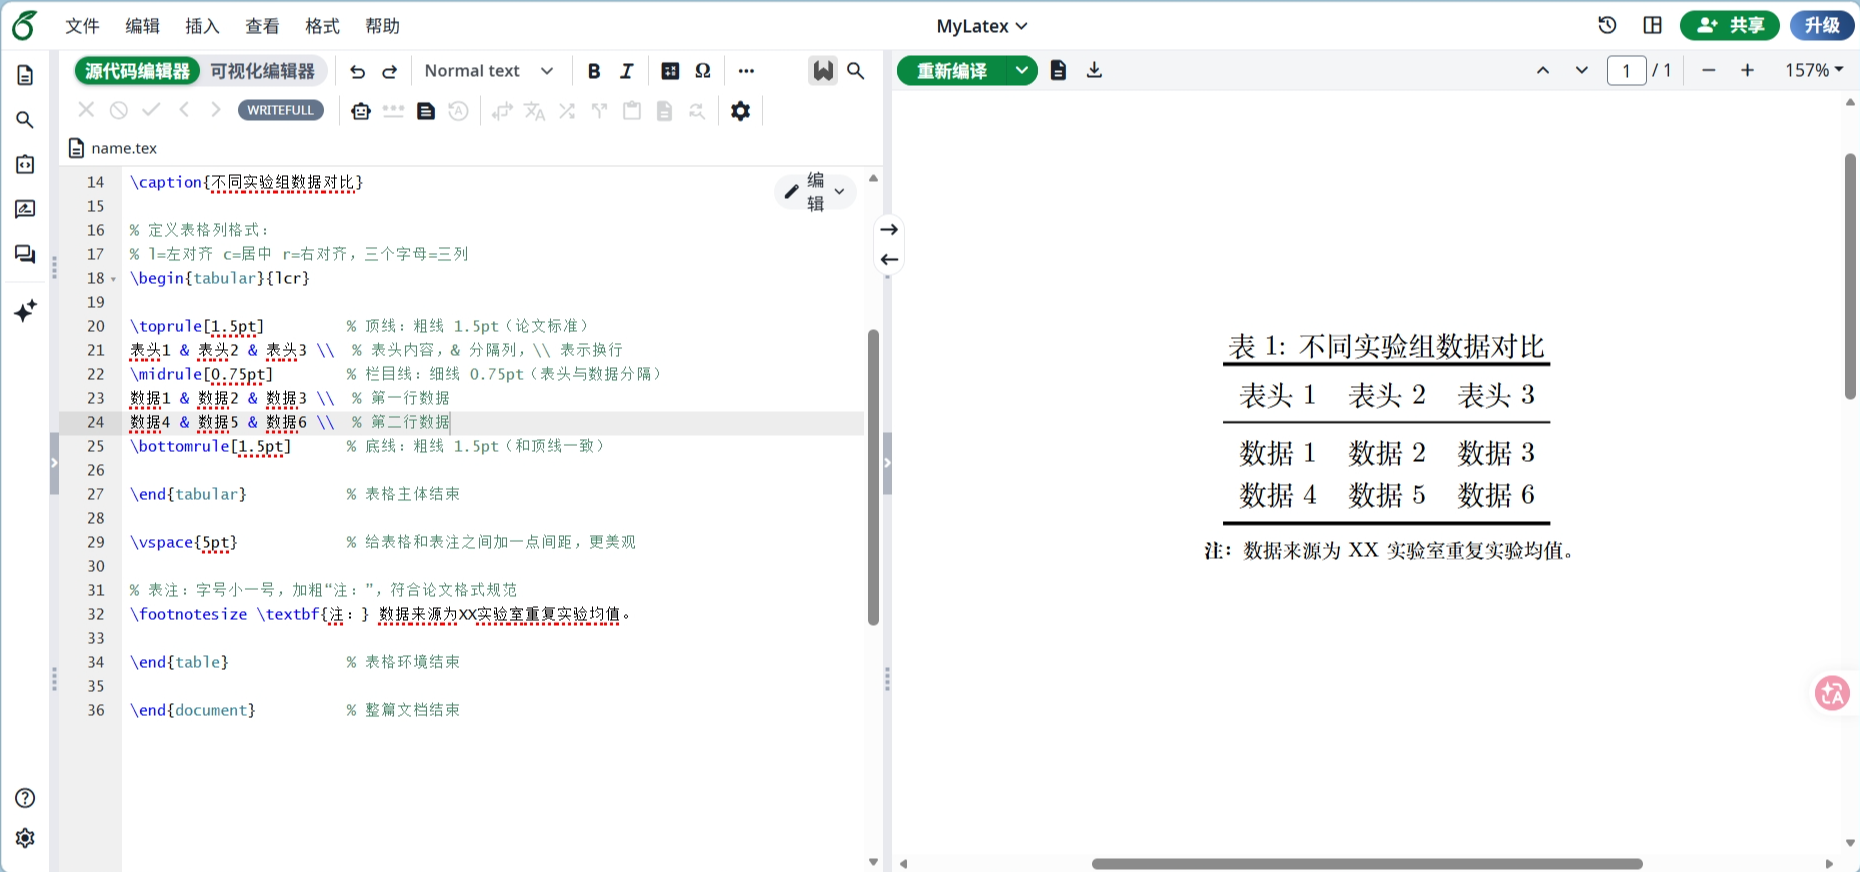Click the WRITEFULL pill button

pos(281,110)
